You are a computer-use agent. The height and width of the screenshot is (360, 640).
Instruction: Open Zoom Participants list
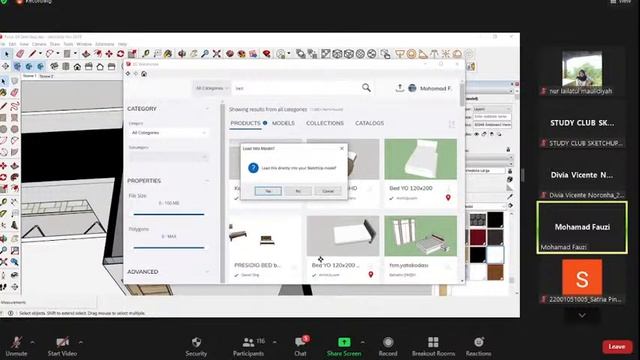(248, 346)
